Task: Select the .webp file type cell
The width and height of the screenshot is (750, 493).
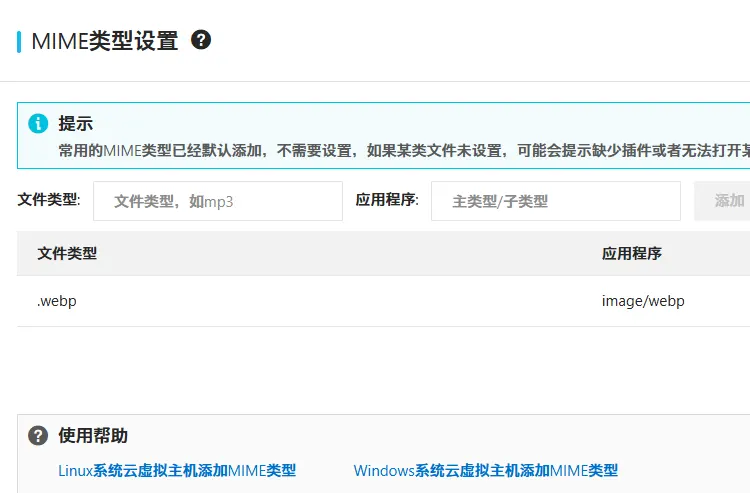Action: (x=57, y=301)
